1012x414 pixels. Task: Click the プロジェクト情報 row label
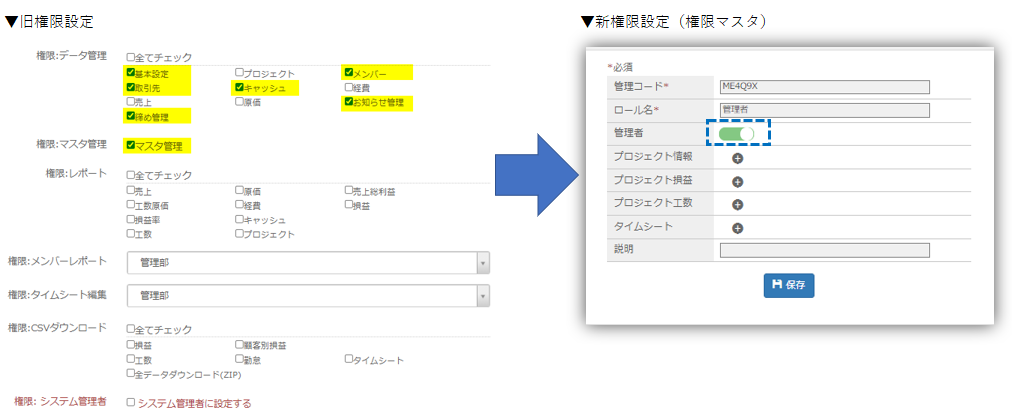653,156
